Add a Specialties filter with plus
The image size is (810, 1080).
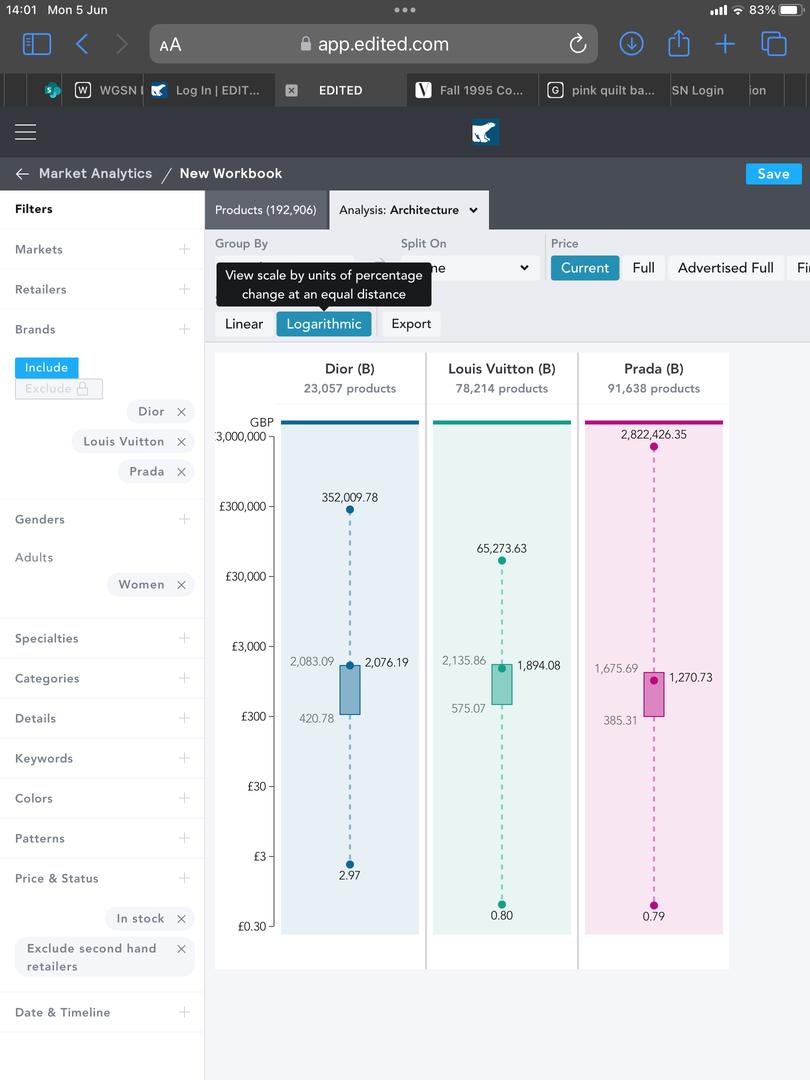[185, 638]
